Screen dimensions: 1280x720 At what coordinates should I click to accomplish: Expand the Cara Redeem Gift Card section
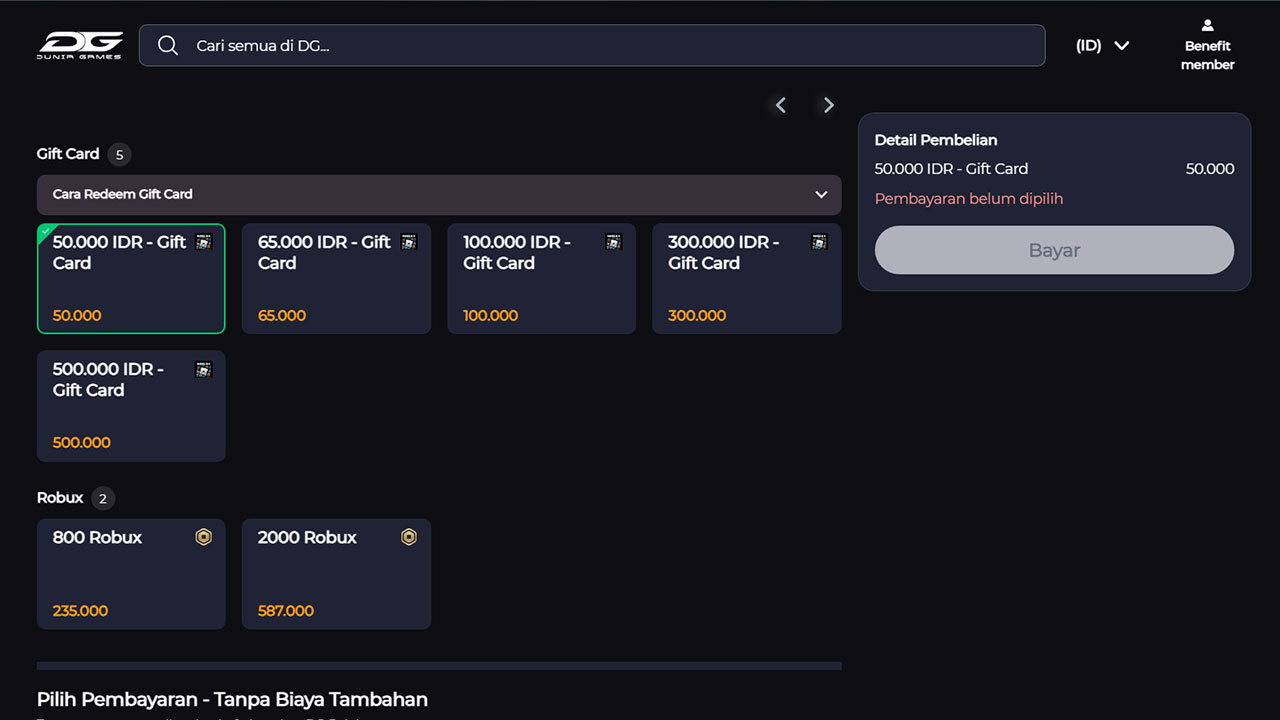[439, 194]
